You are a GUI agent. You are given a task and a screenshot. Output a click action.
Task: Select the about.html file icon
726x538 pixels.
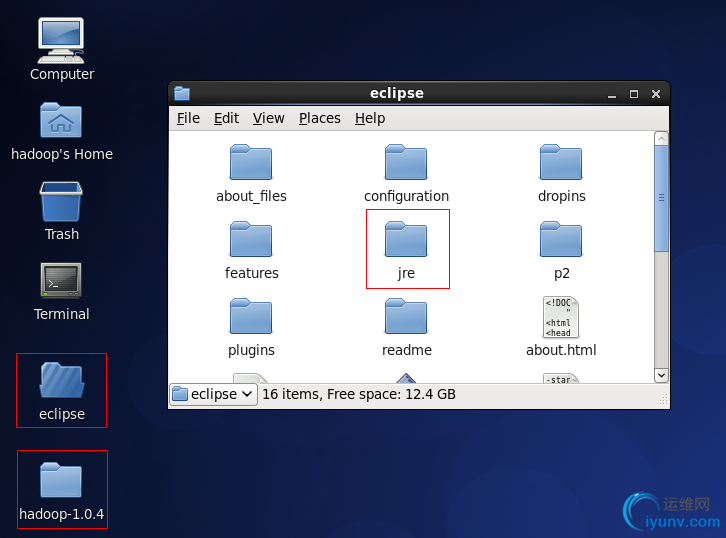(x=561, y=317)
